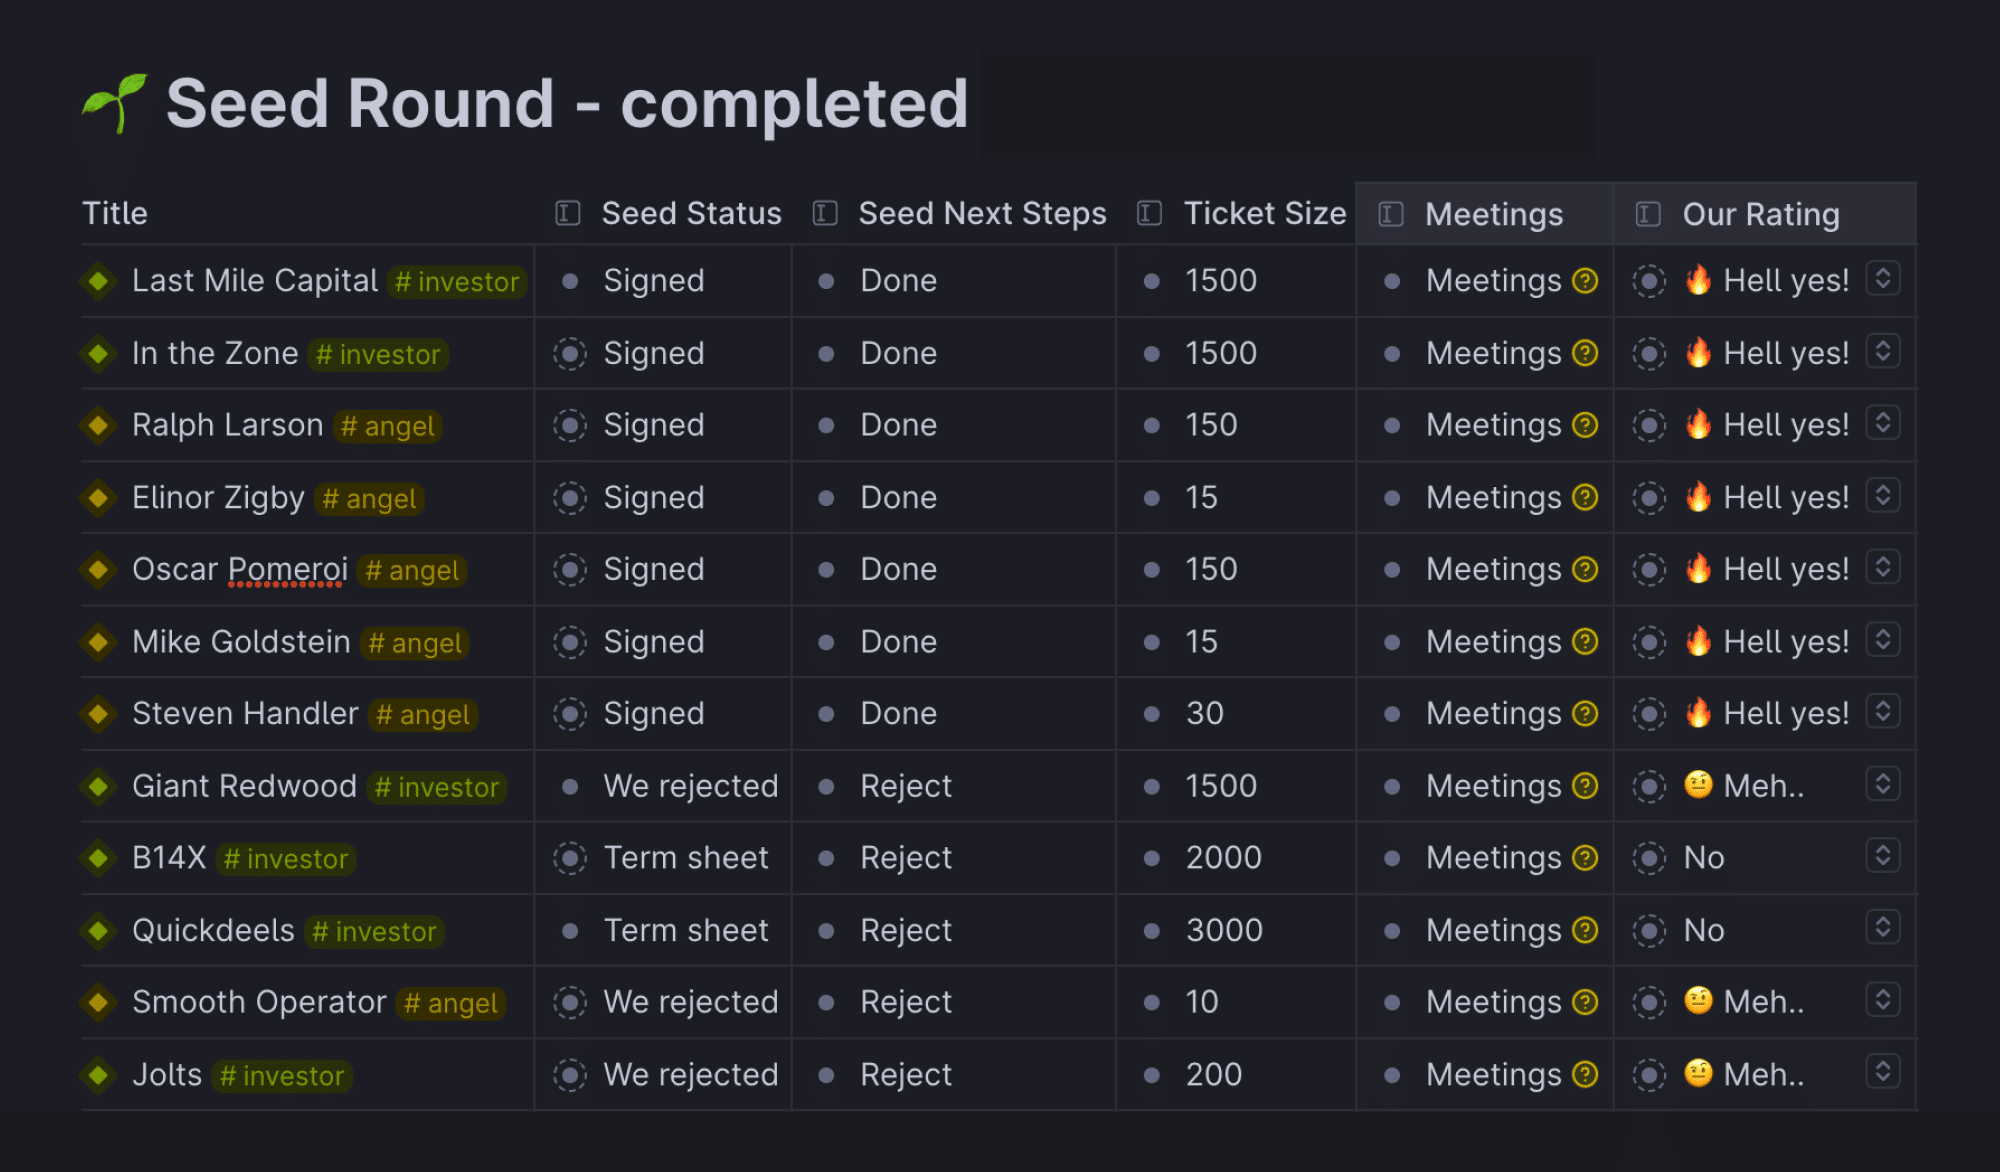Select the Meetings column header

tap(1484, 213)
